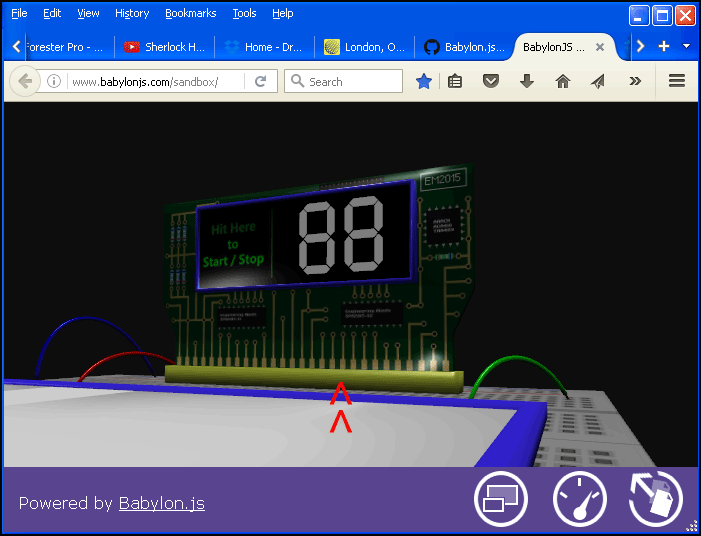
Task: Click Hit Here to Start / Stop on display
Action: tap(233, 245)
